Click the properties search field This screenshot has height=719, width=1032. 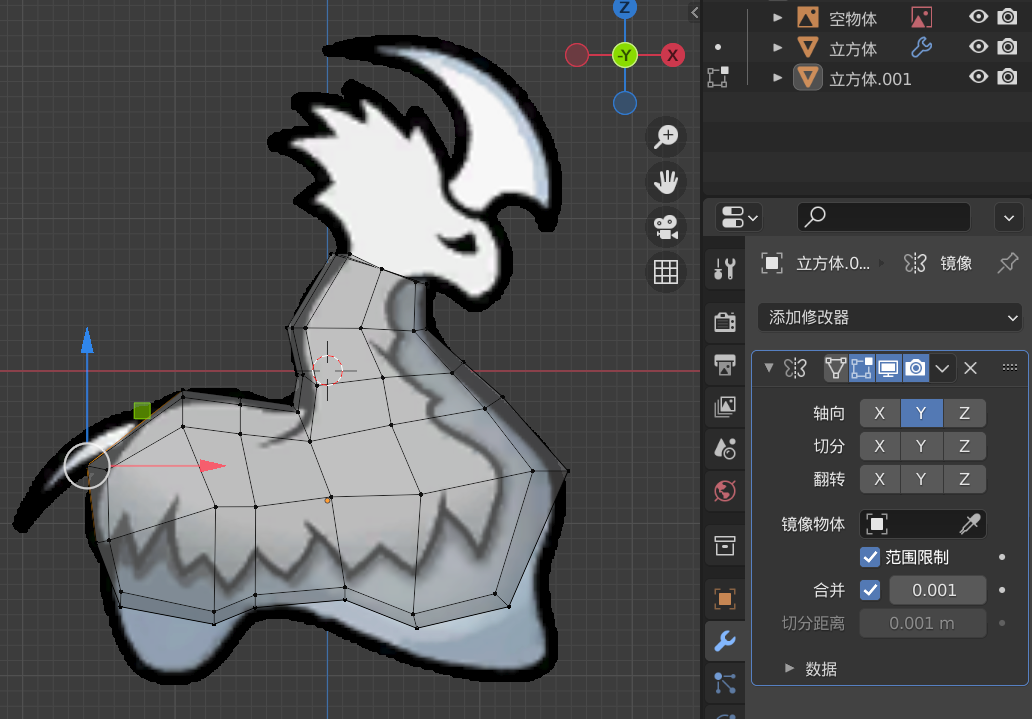pos(883,217)
